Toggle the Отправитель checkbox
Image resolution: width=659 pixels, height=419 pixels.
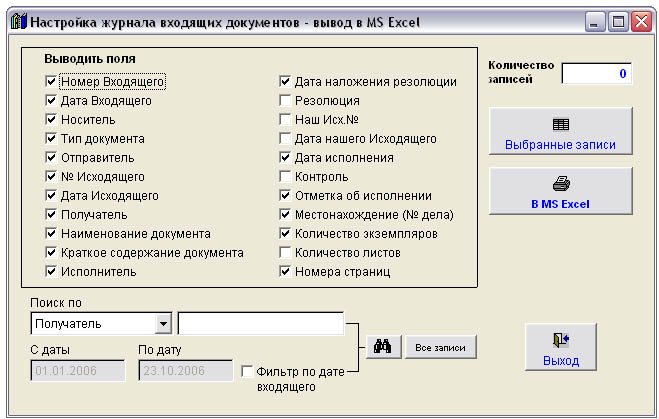coord(51,157)
